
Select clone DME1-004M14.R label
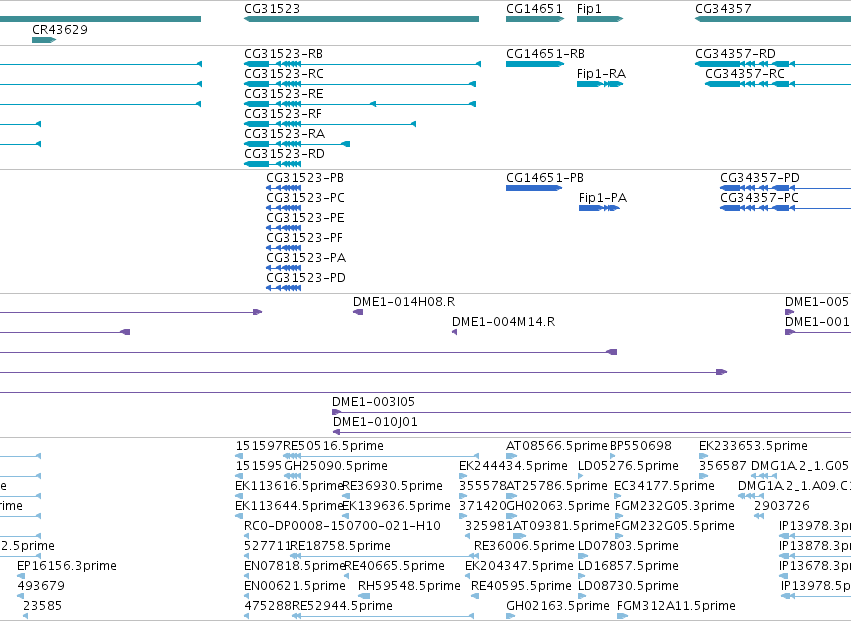coord(504,322)
